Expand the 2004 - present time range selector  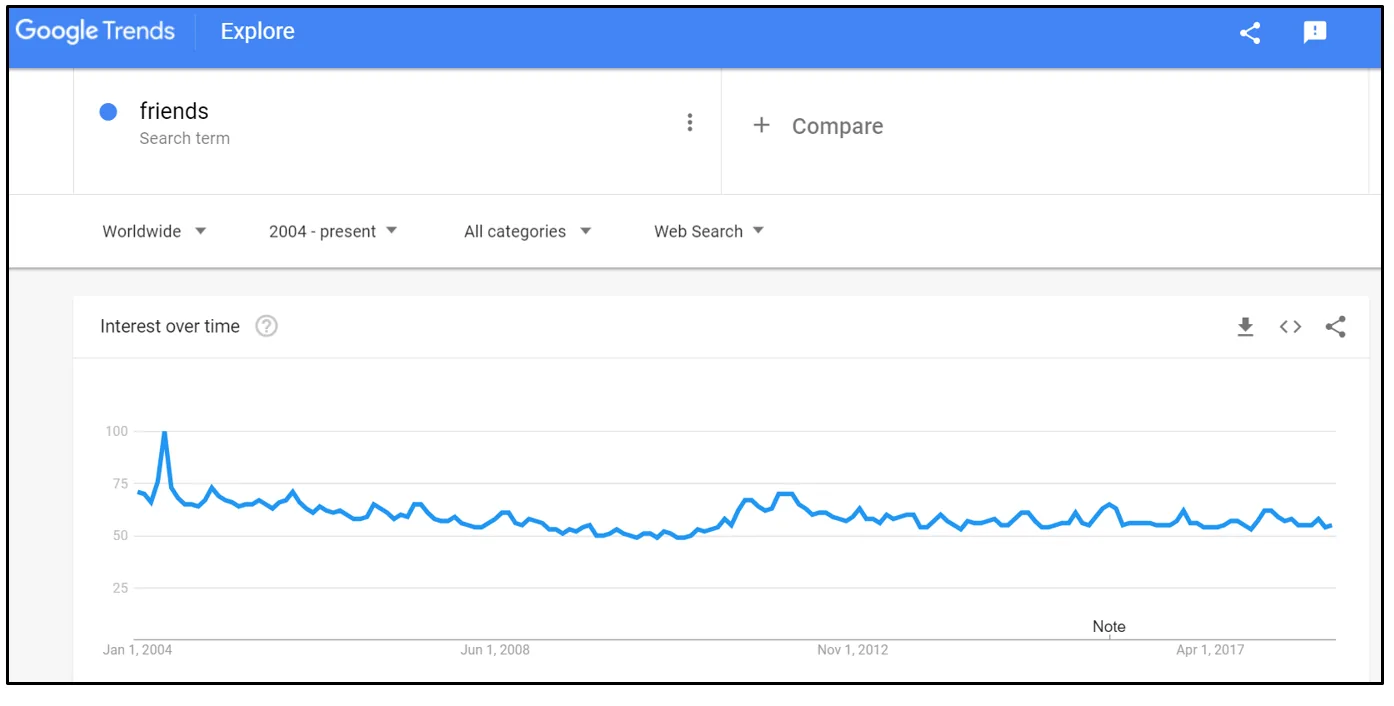tap(330, 231)
